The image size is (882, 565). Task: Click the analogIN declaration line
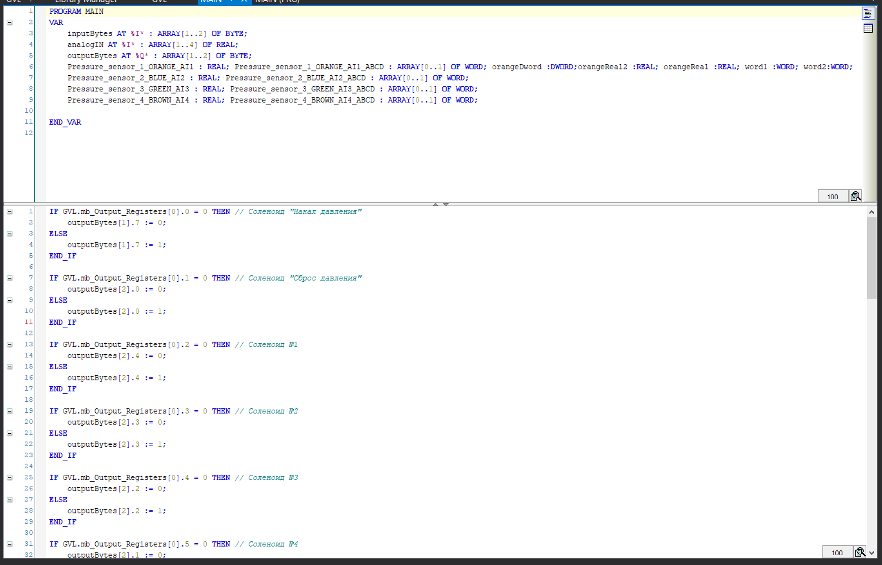tap(152, 44)
